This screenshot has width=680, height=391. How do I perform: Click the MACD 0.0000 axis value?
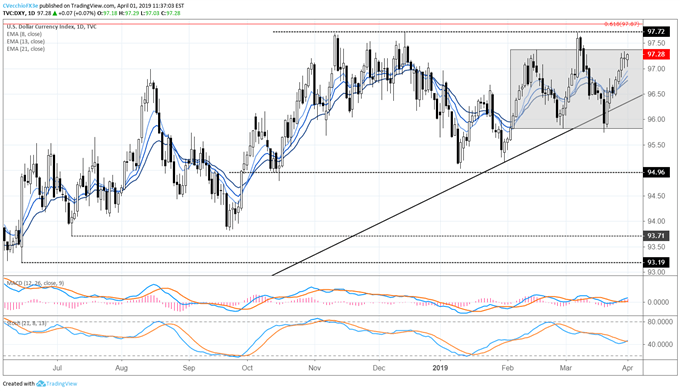(658, 302)
